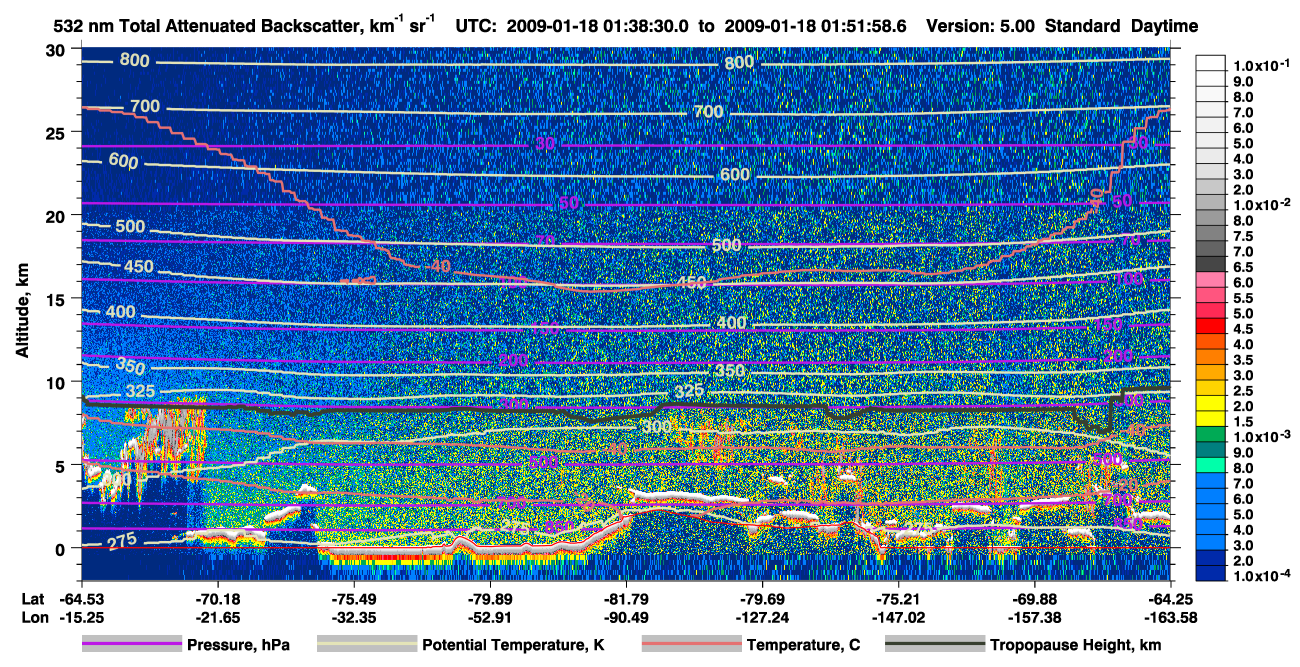Viewport: 1300px width, 667px height.
Task: Click the latitude value '-64.25'
Action: click(1170, 598)
